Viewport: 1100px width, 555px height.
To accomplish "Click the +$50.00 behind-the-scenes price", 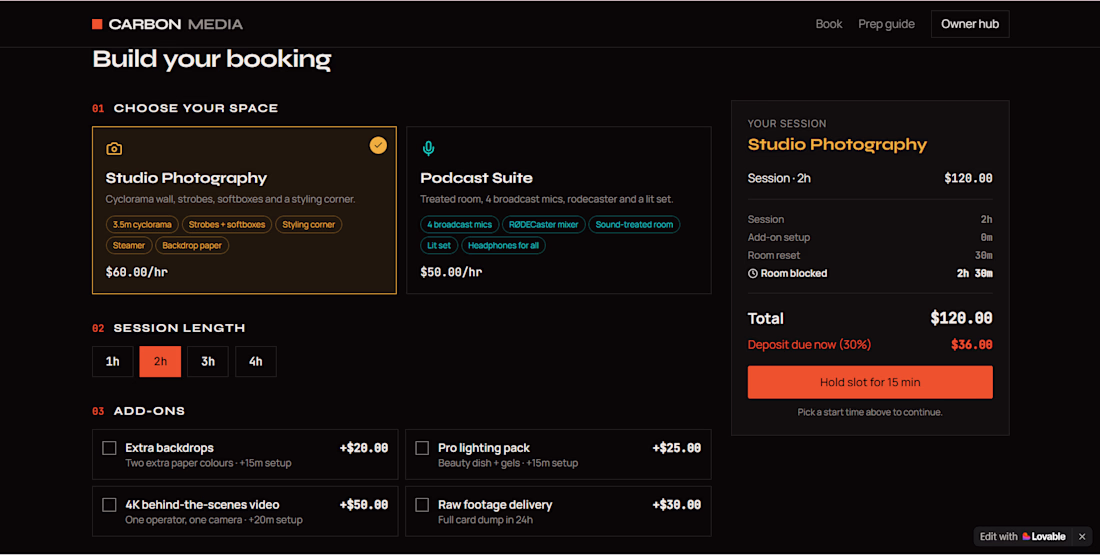I will [364, 504].
